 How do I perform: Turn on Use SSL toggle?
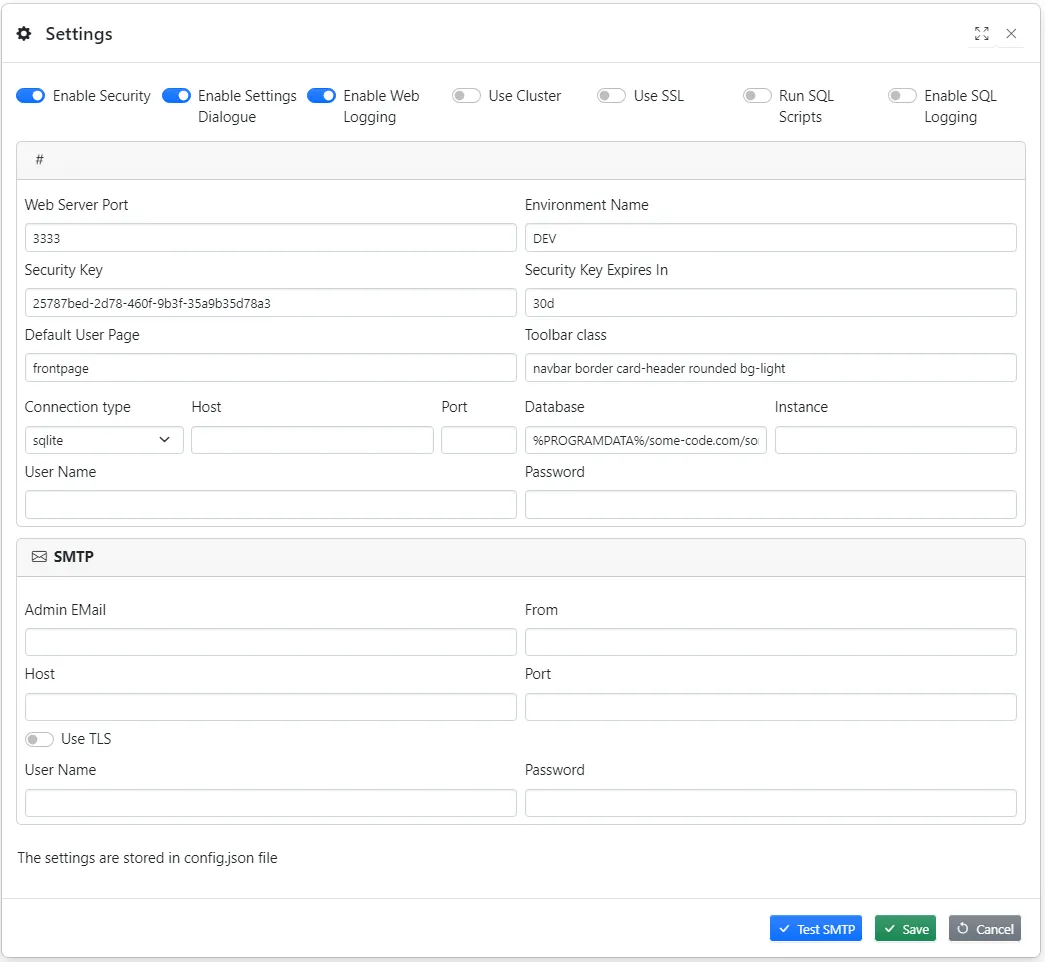[x=611, y=96]
